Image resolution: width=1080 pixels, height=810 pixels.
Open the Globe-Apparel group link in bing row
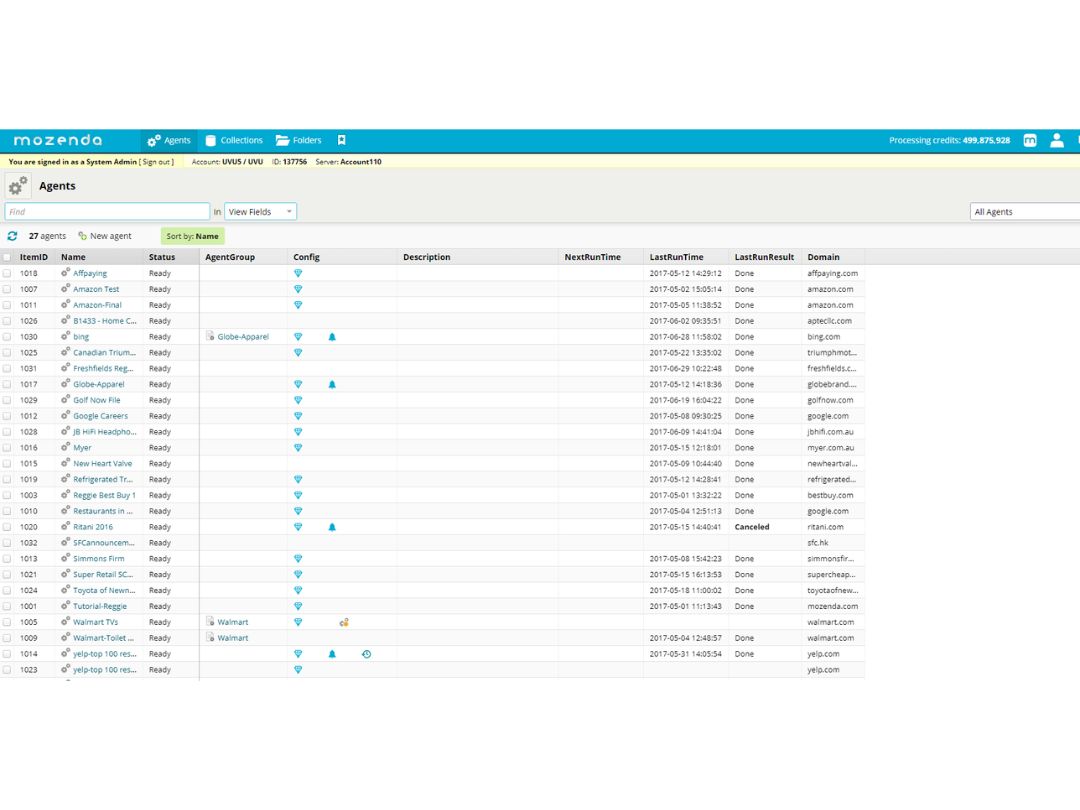click(243, 337)
